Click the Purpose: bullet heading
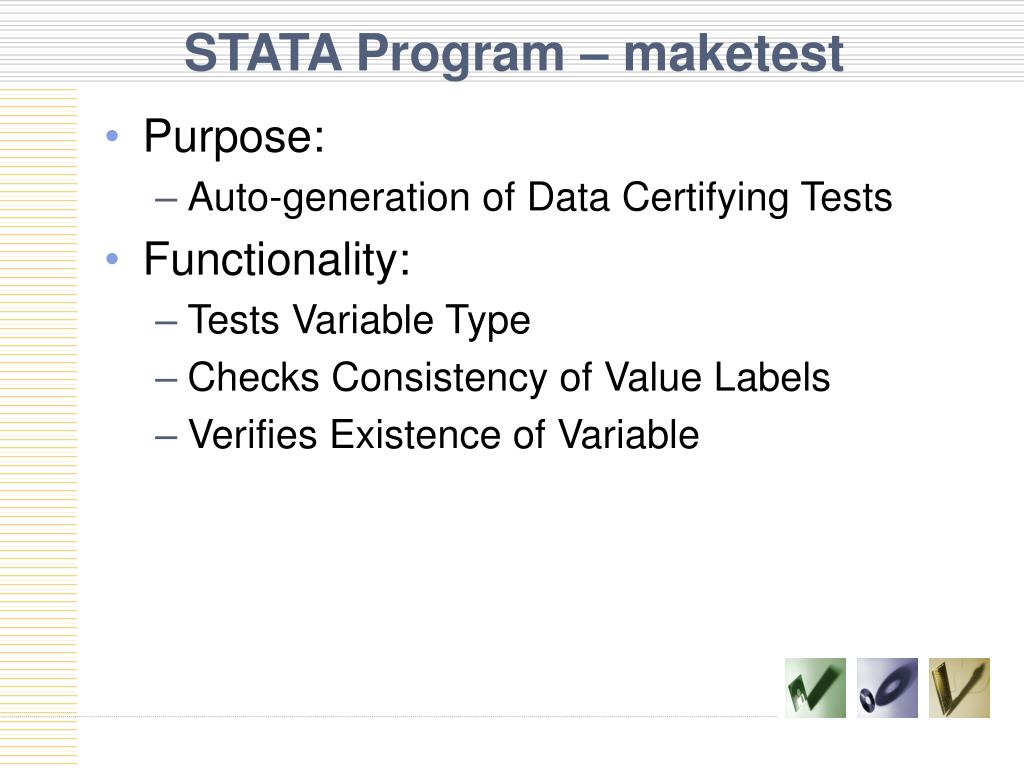 (234, 136)
